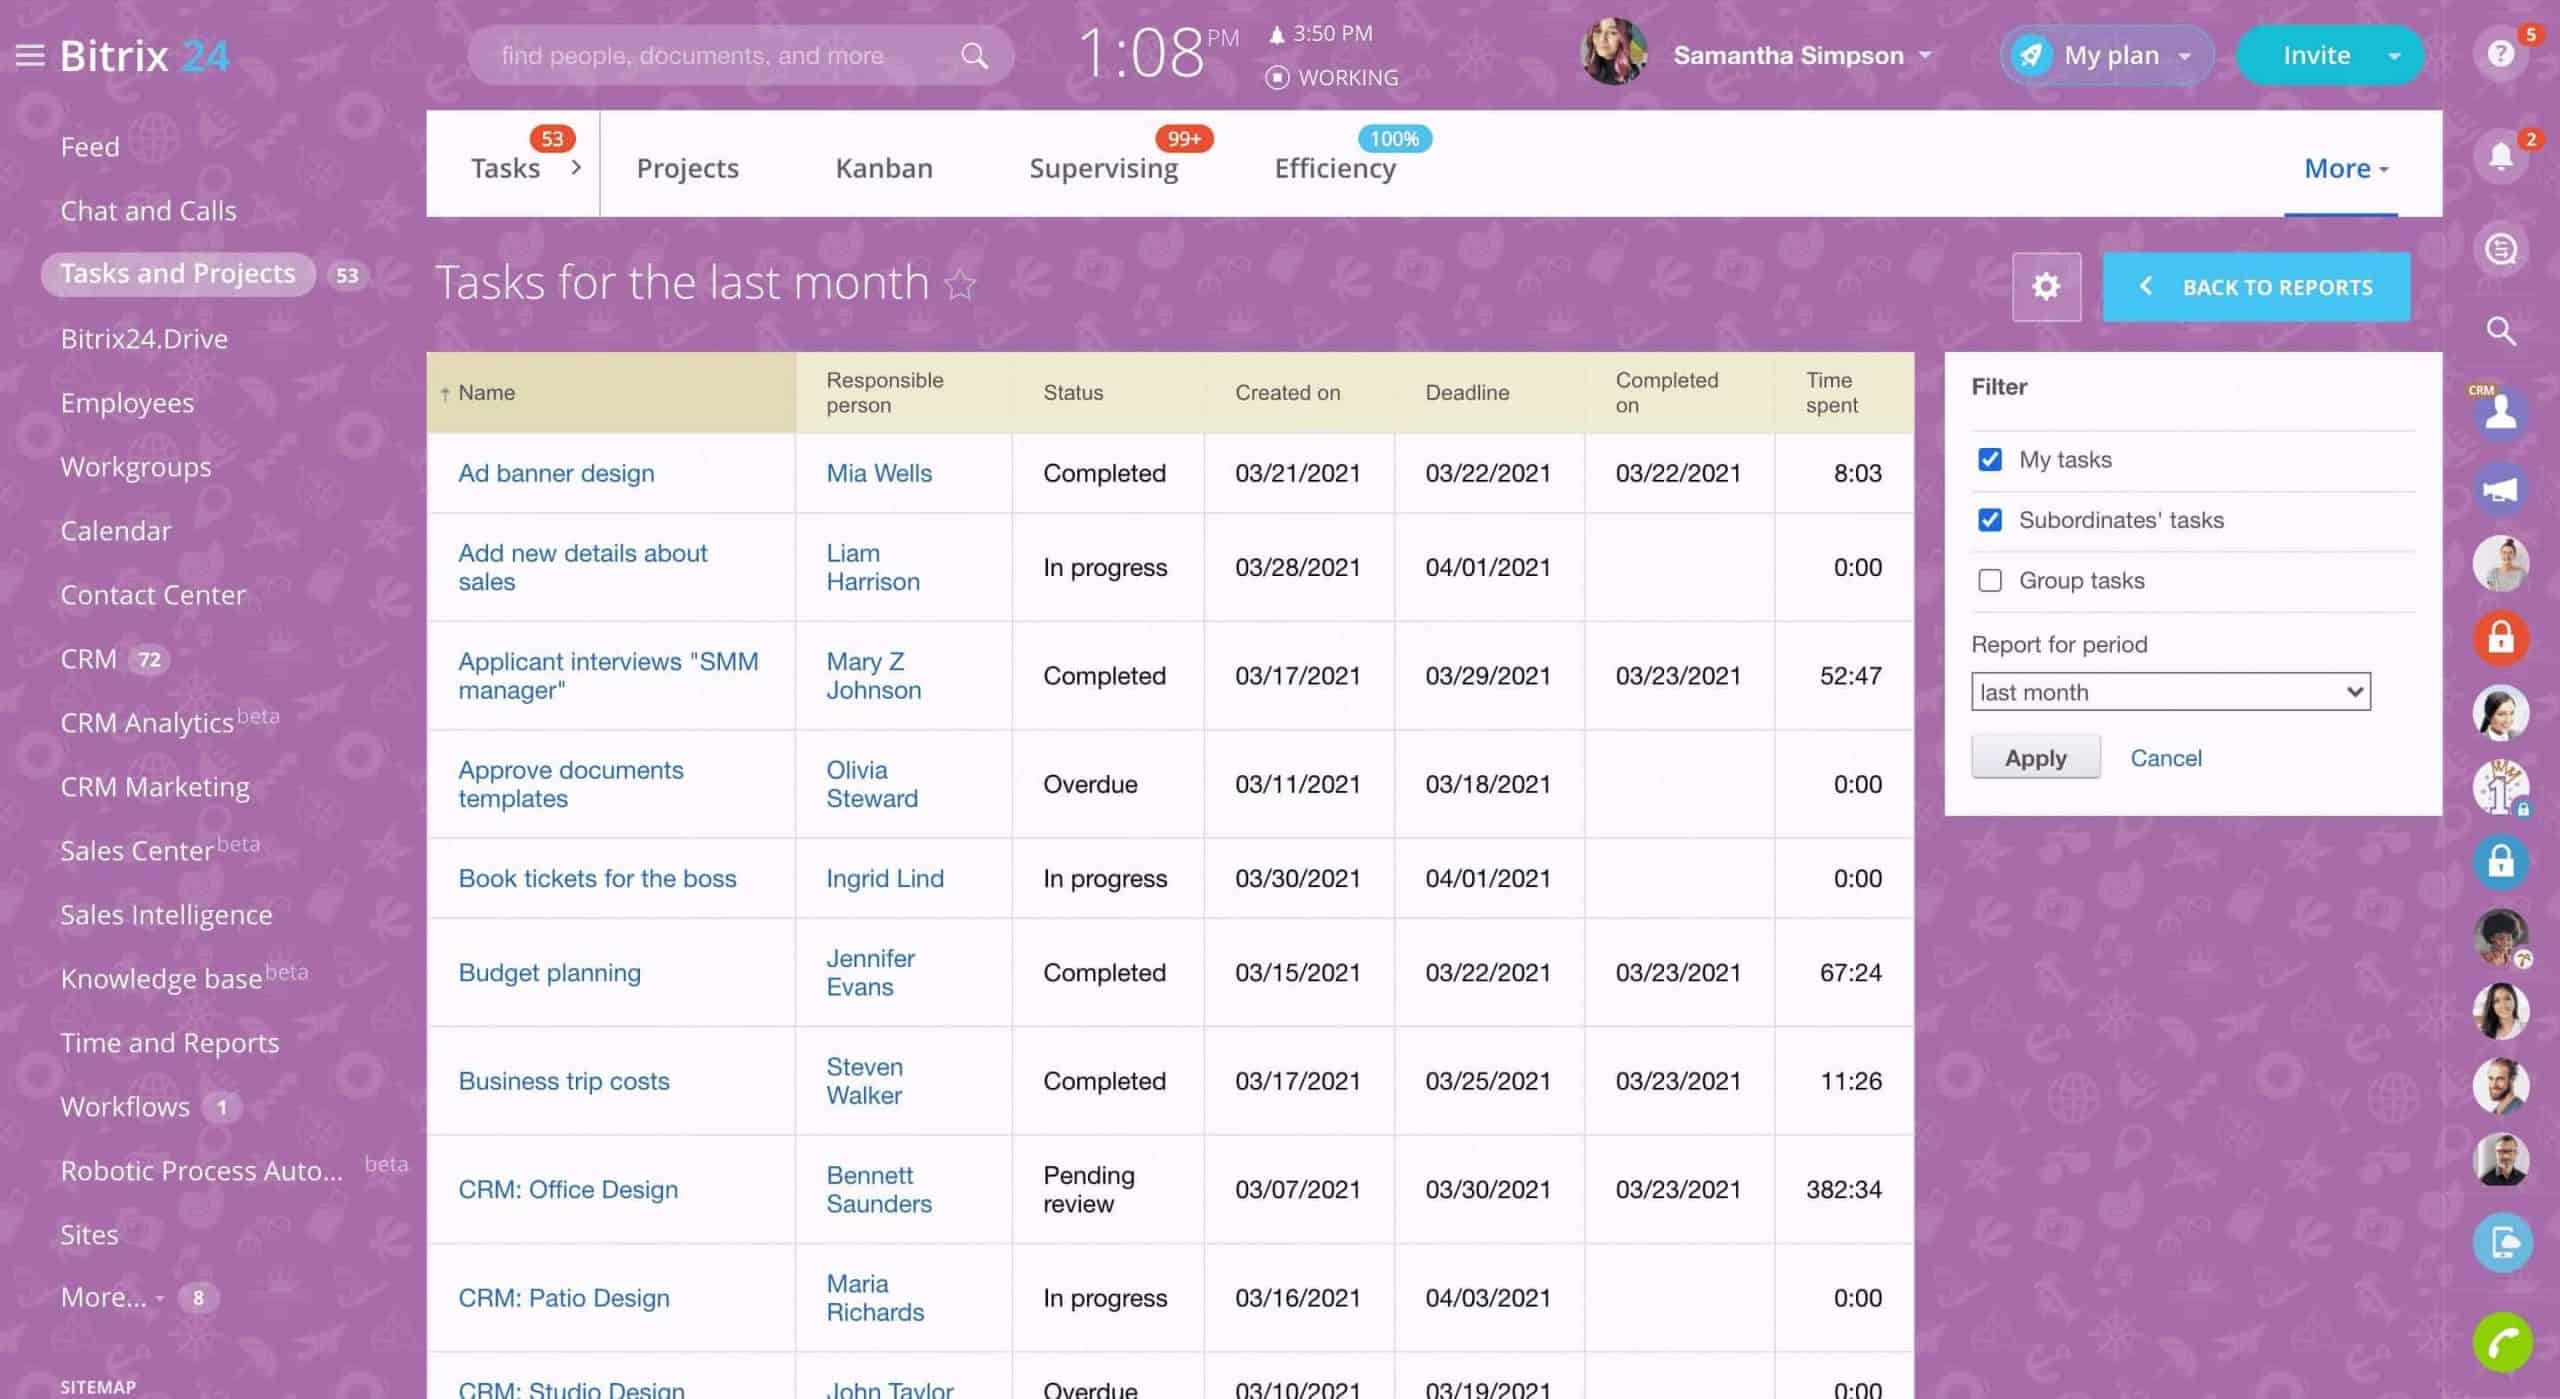The width and height of the screenshot is (2560, 1399).
Task: Favorite the report with the star icon
Action: tap(960, 285)
